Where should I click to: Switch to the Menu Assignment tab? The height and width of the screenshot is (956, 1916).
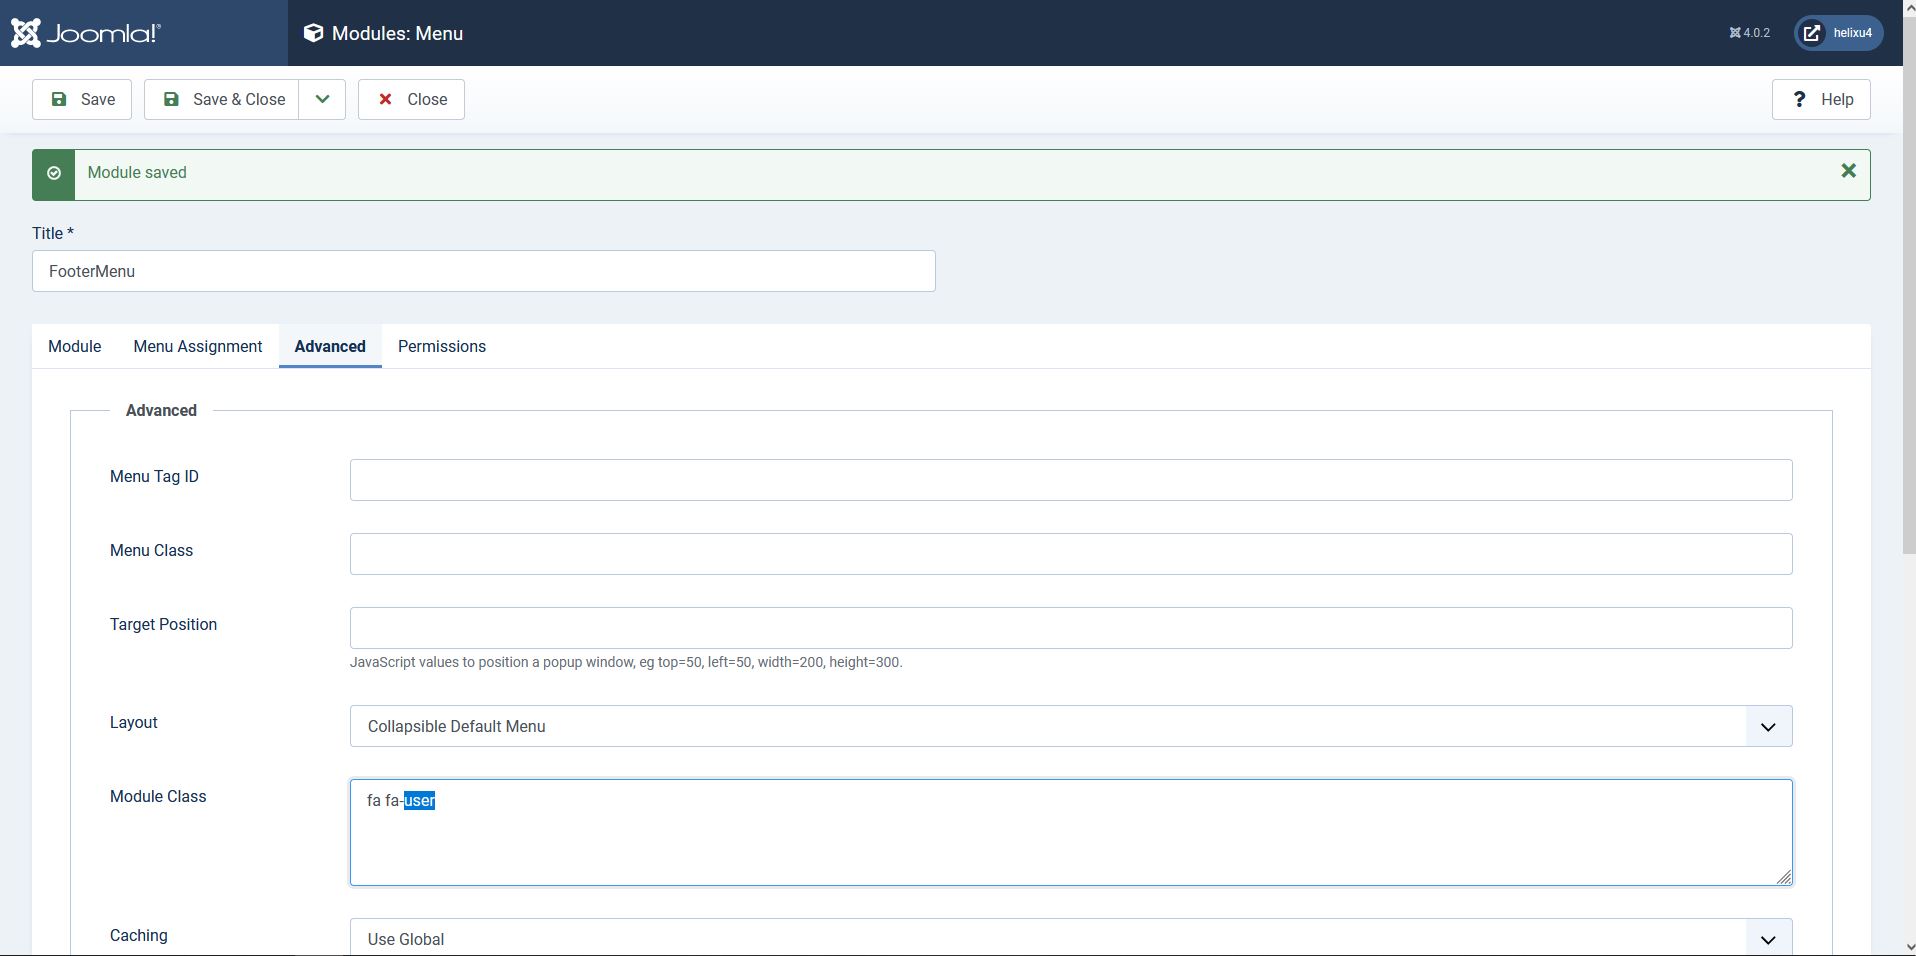[x=197, y=346]
